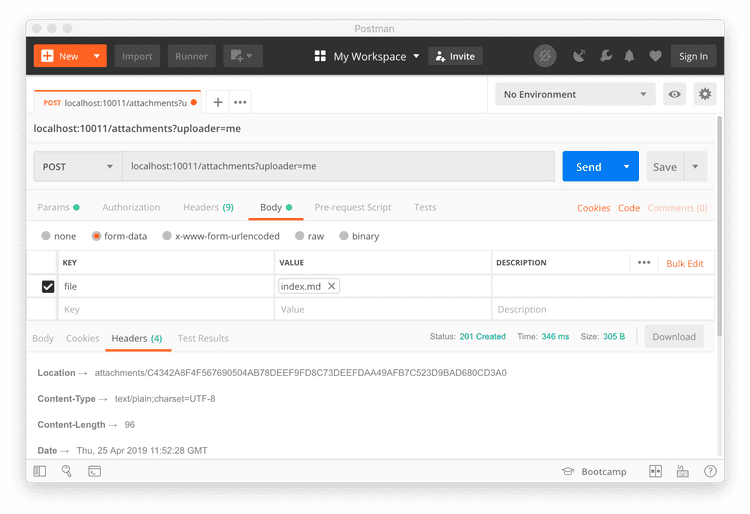Open the help question mark icon
Image resolution: width=750 pixels, height=514 pixels.
point(710,471)
